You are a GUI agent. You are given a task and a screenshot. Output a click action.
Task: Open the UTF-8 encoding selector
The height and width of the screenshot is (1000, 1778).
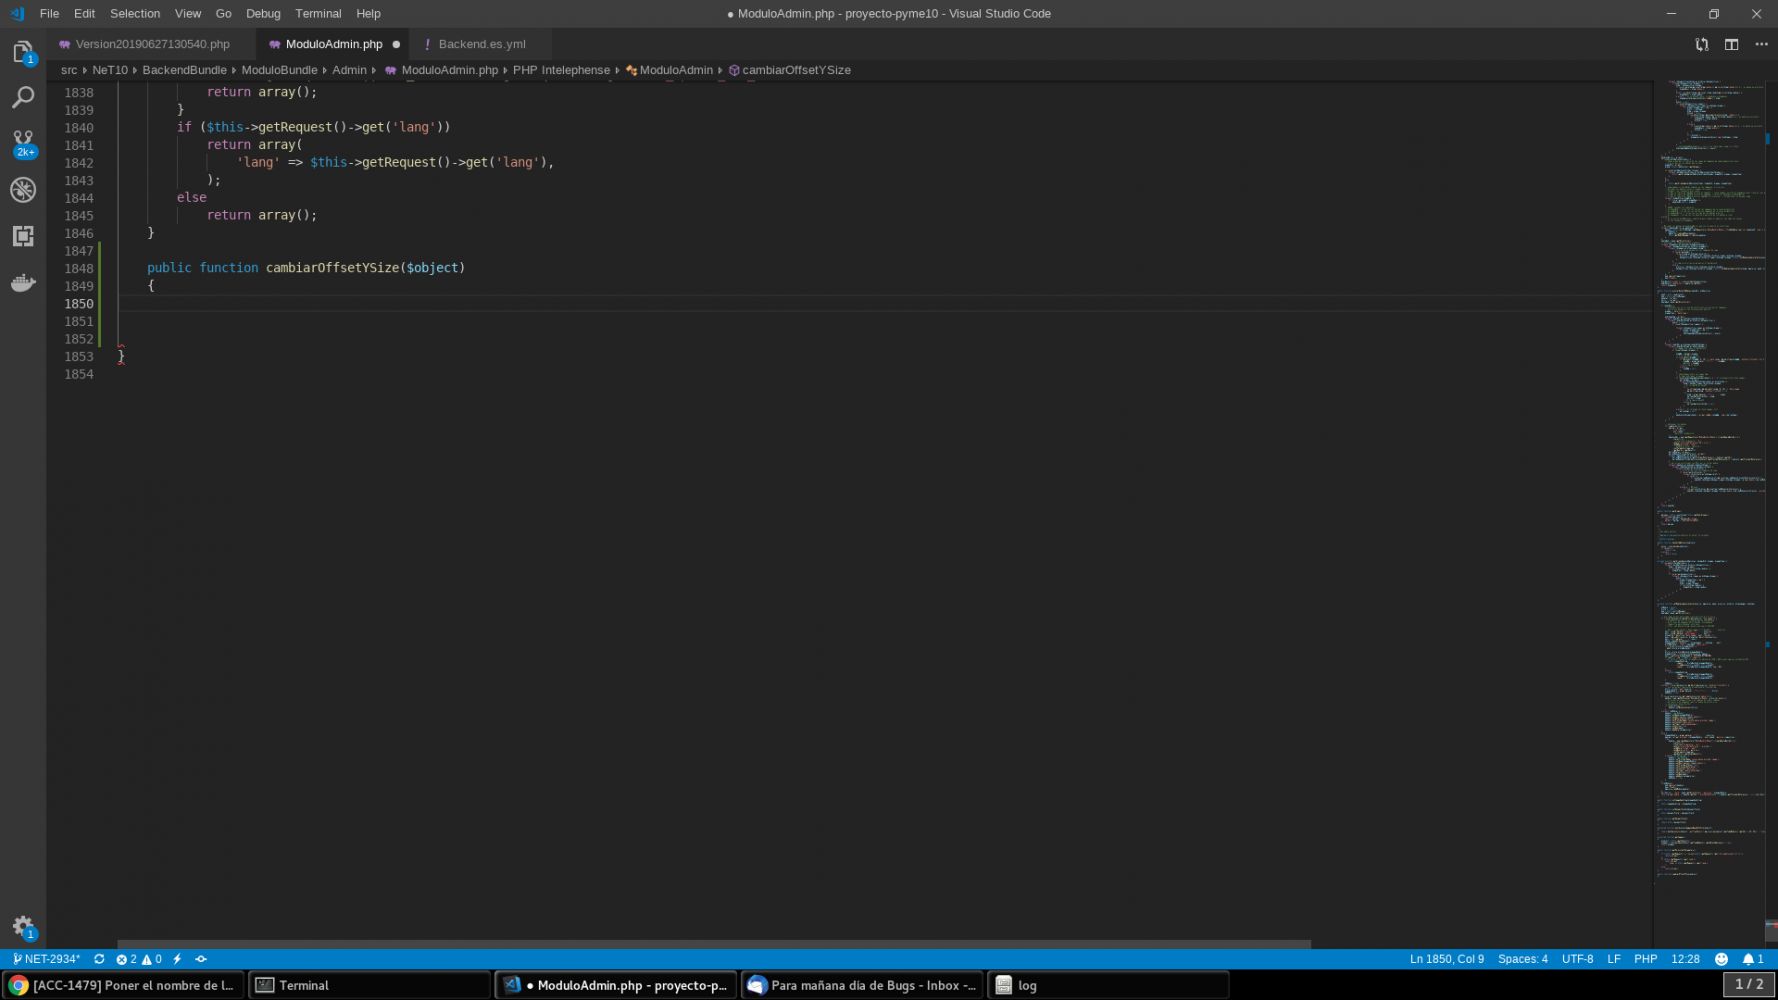click(1577, 959)
